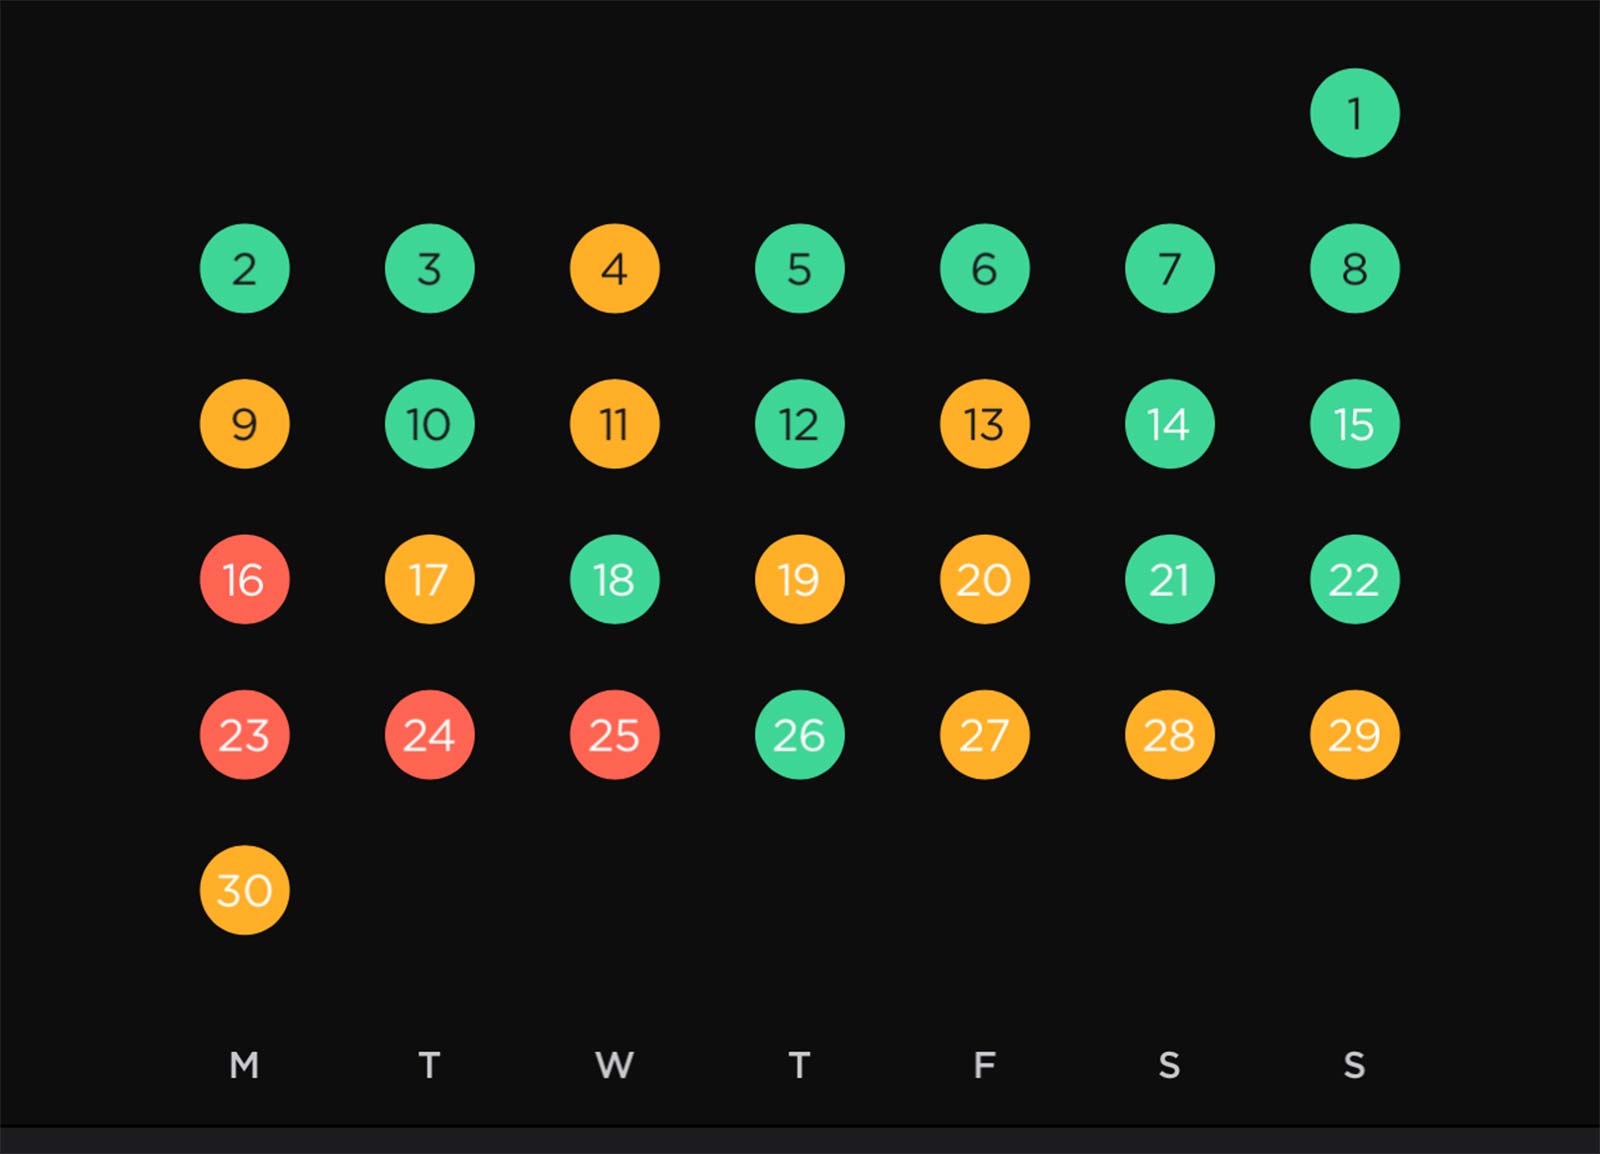Click the red day 16 circle
This screenshot has width=1600, height=1154.
pos(244,579)
